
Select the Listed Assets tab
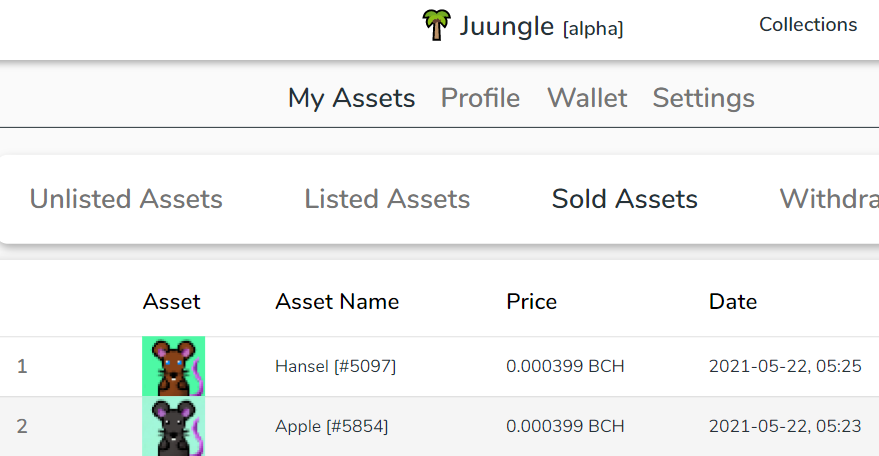click(387, 199)
